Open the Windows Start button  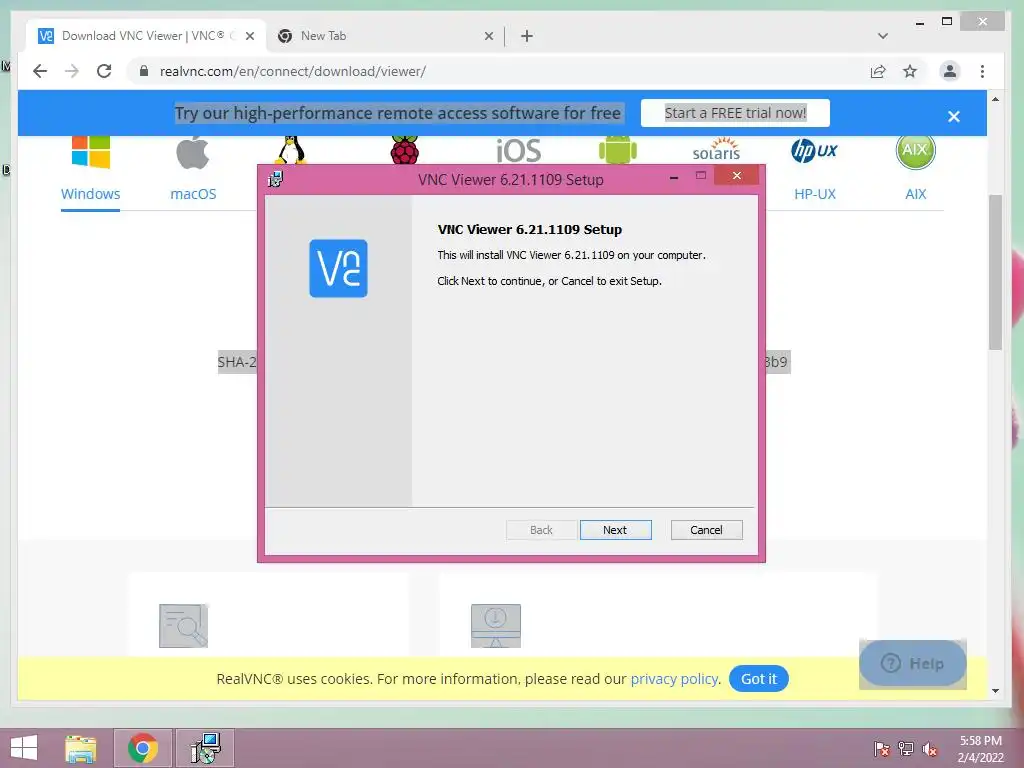click(x=24, y=748)
